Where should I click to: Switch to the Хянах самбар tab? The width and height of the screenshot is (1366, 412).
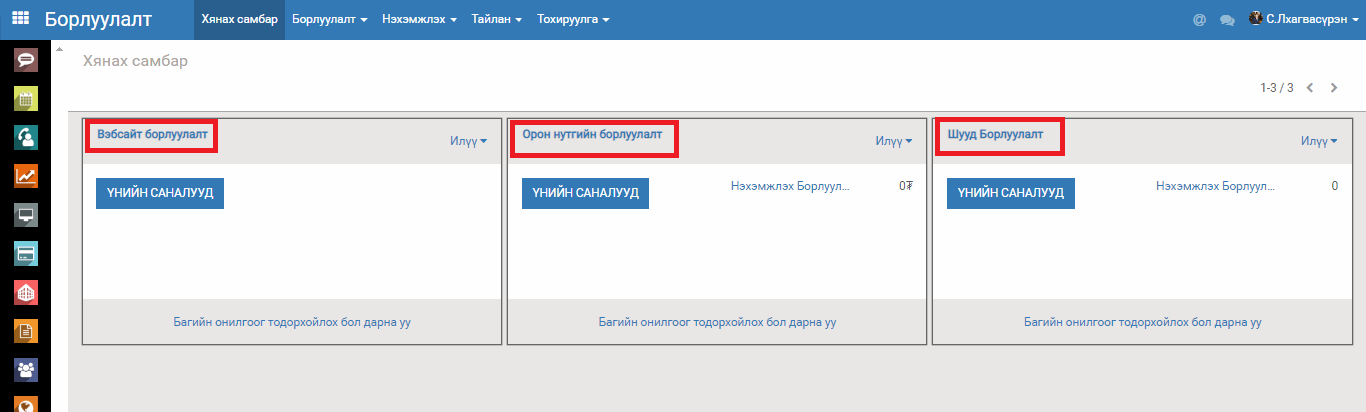pos(239,20)
